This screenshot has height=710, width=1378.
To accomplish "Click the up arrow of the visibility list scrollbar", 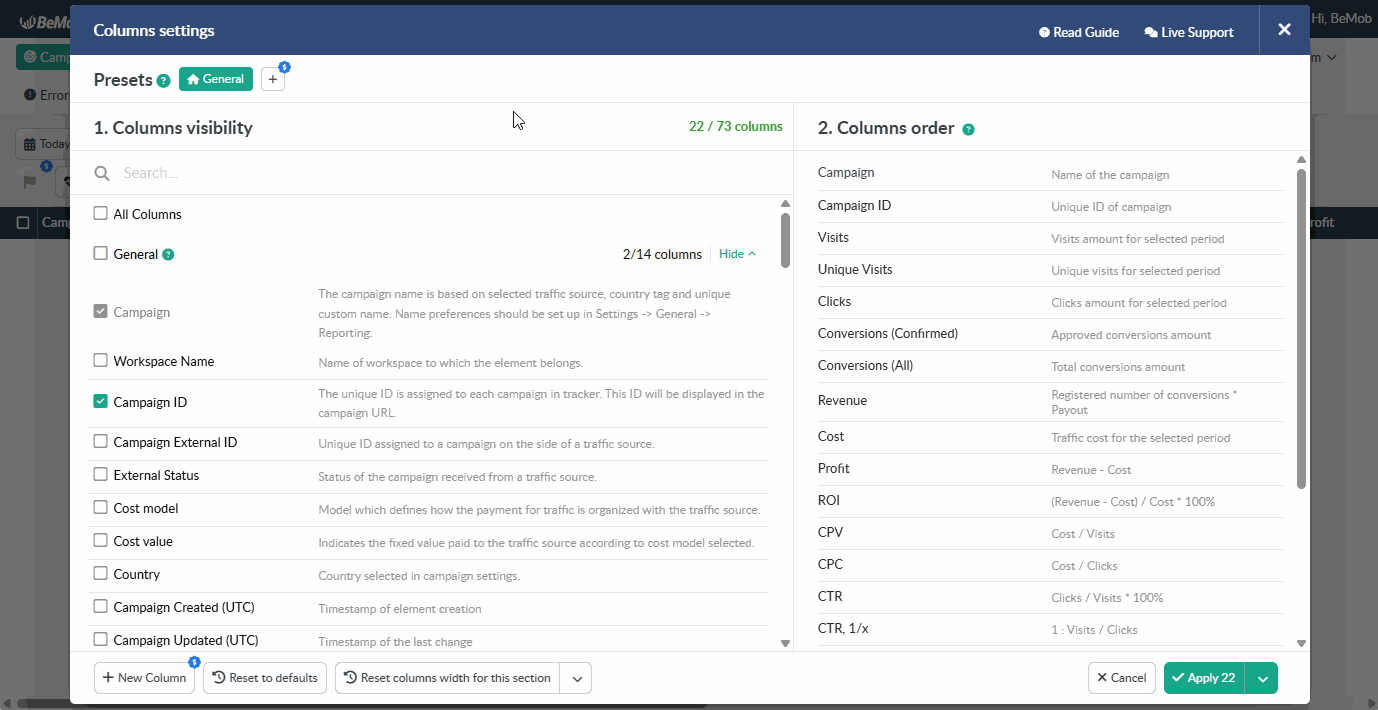I will (785, 204).
